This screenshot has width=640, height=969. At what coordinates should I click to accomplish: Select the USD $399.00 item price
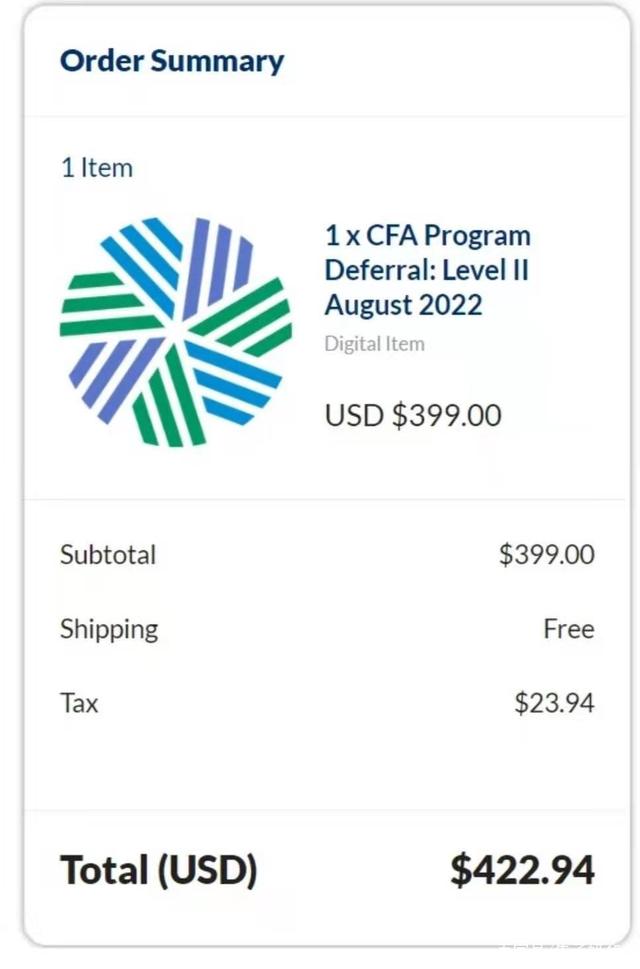point(413,415)
